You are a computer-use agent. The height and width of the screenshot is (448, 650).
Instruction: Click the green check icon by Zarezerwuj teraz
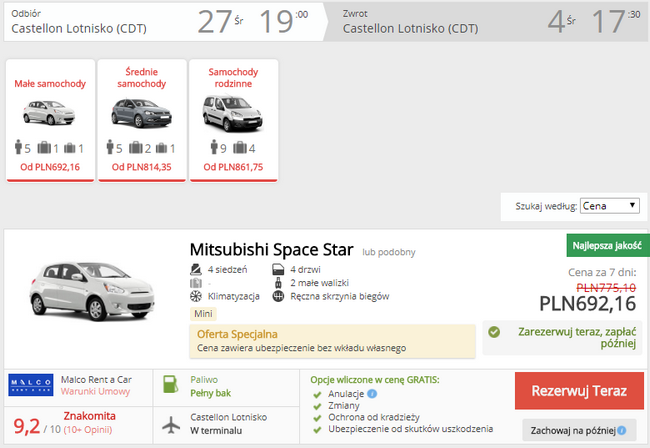(494, 332)
